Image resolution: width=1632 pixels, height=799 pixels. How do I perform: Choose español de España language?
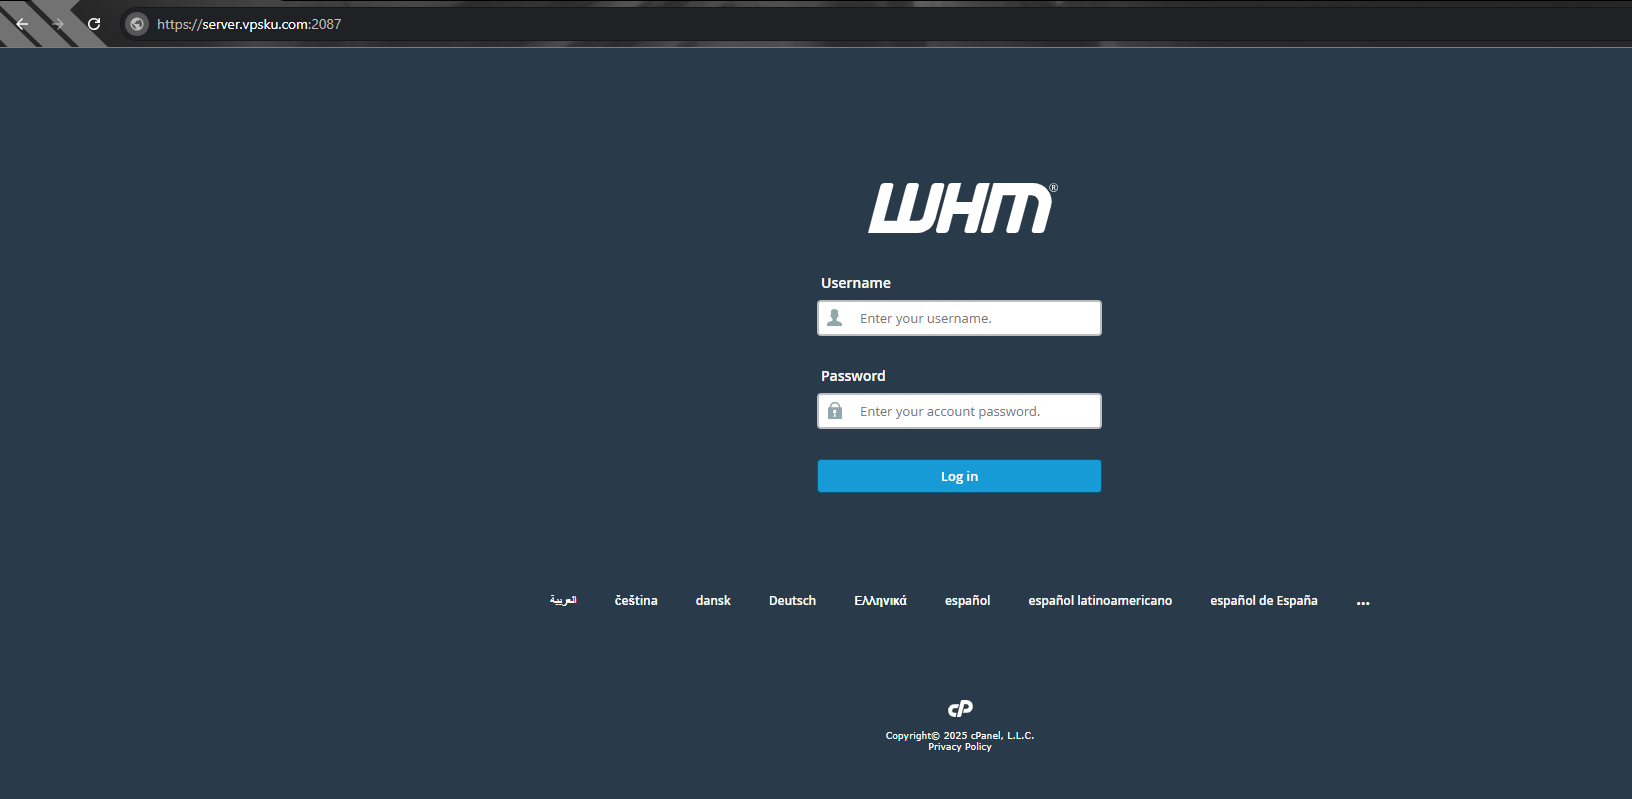pyautogui.click(x=1264, y=600)
